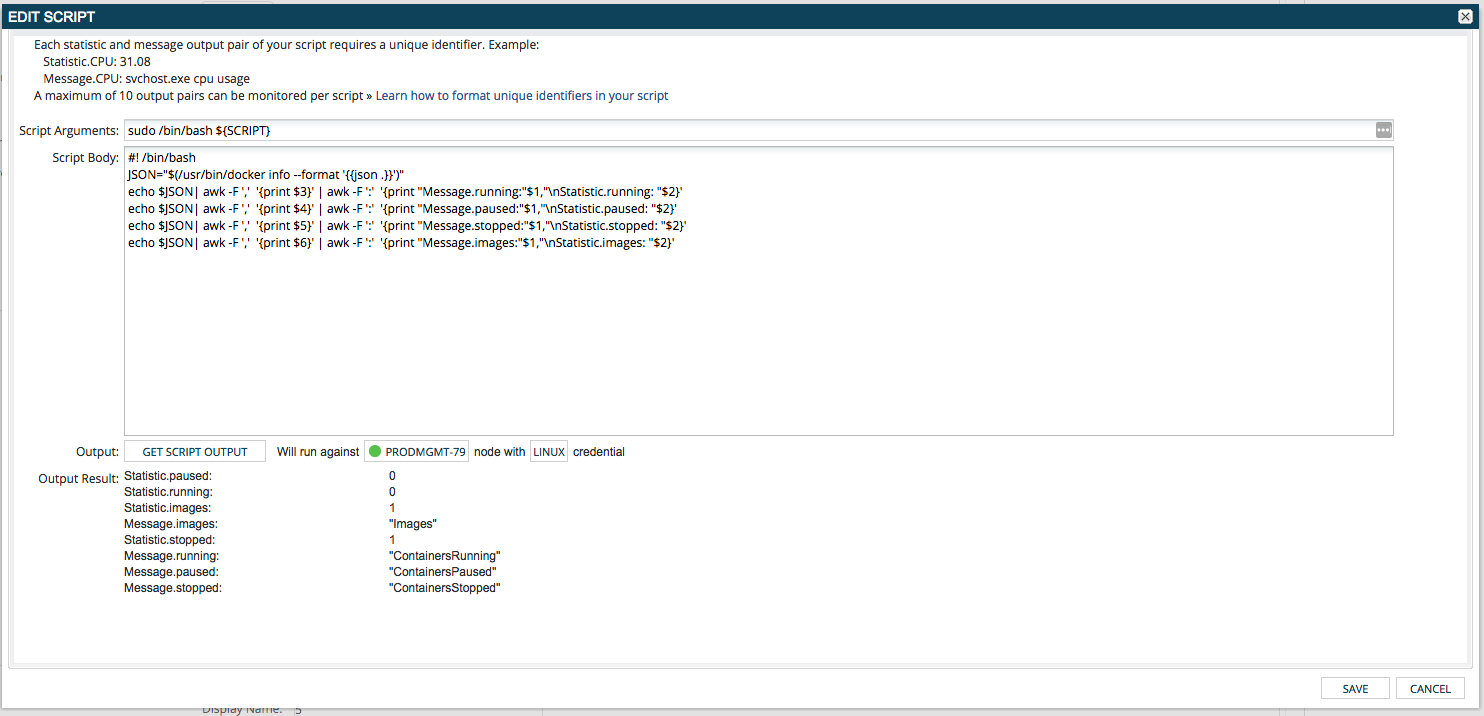Click the Message.images output row
Viewport: 1484px width, 716px height.
click(281, 524)
